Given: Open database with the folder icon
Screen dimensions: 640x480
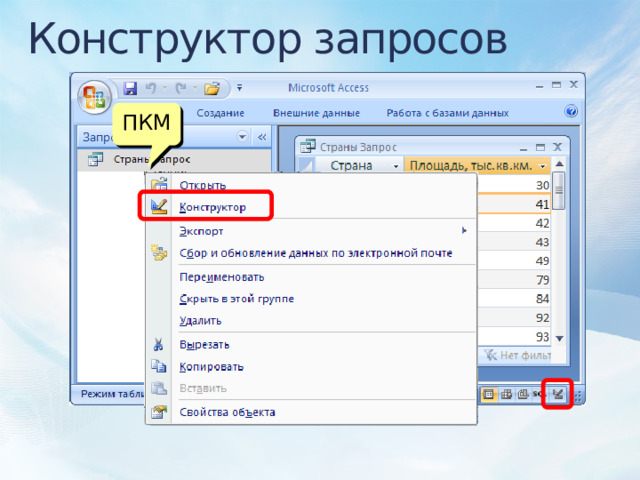Looking at the screenshot, I should (x=212, y=88).
